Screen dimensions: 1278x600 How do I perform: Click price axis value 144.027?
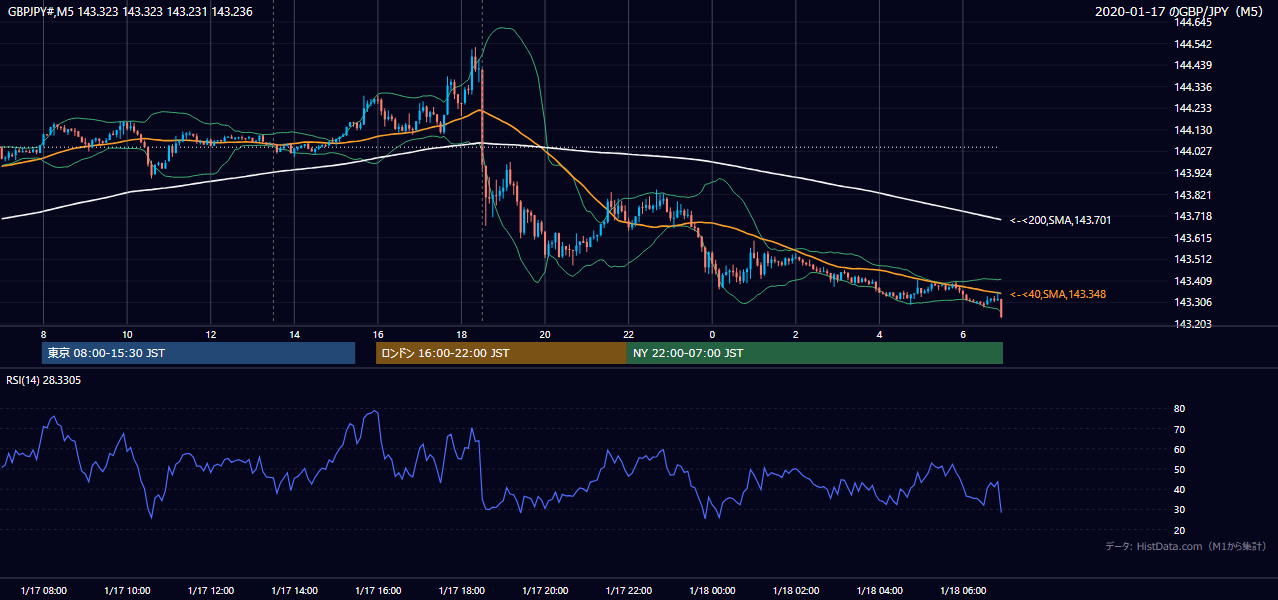coord(1194,151)
